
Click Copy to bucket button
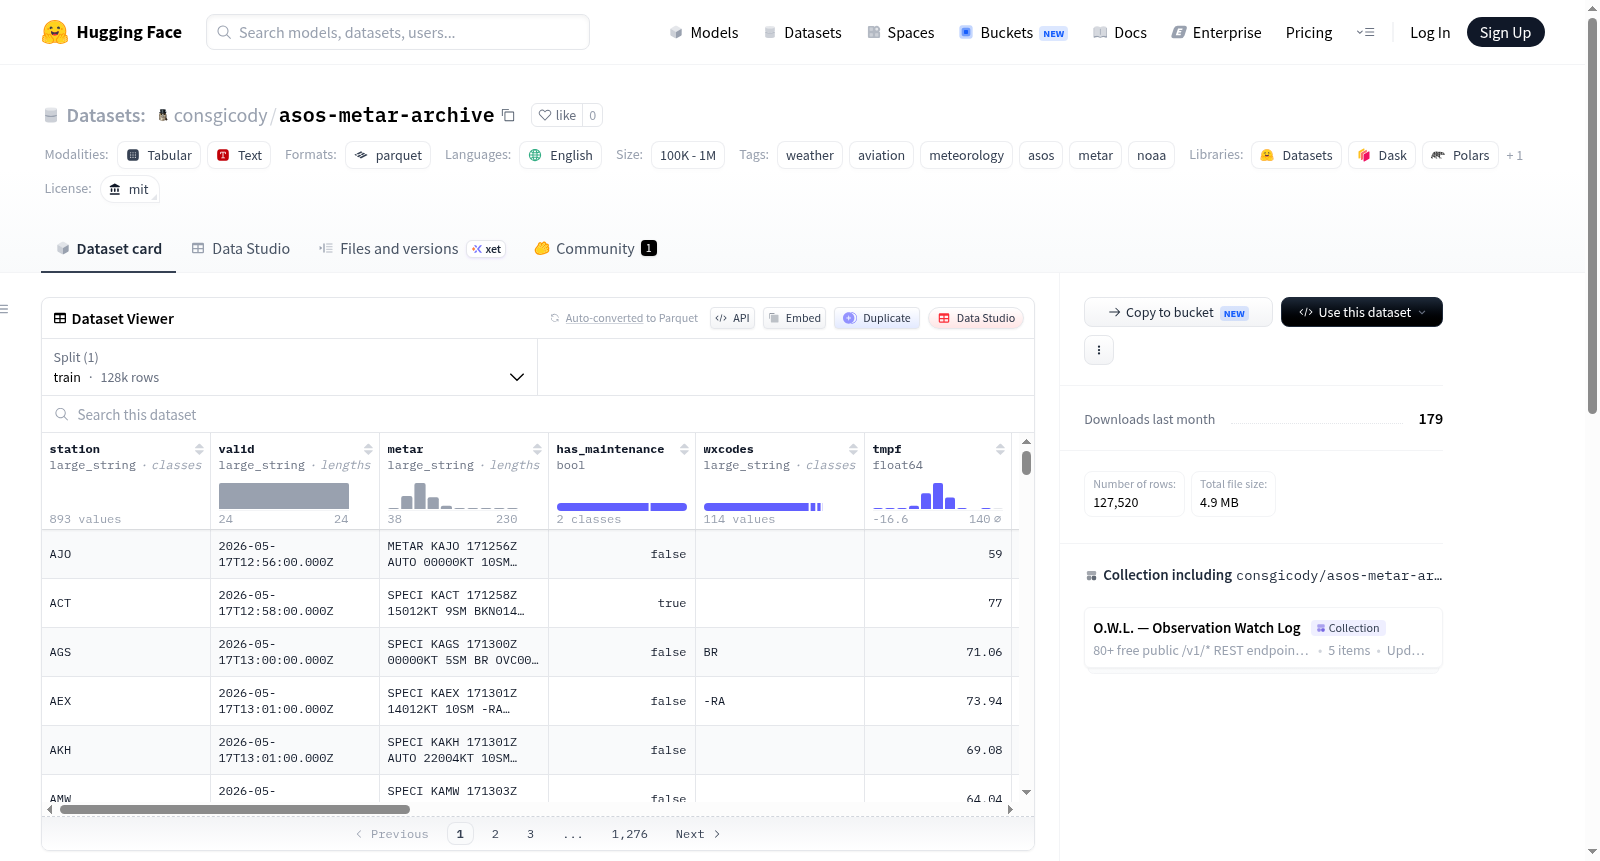(x=1178, y=312)
